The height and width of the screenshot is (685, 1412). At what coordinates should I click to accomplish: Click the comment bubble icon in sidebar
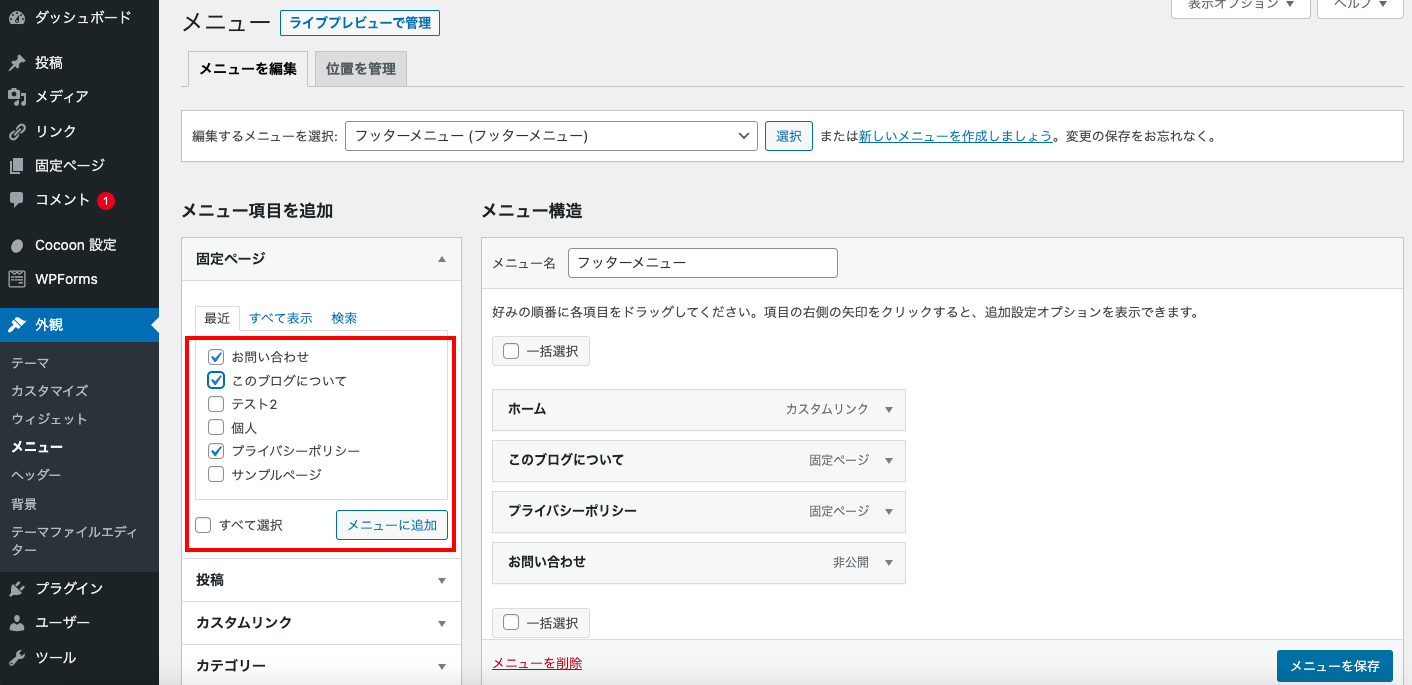tap(17, 200)
